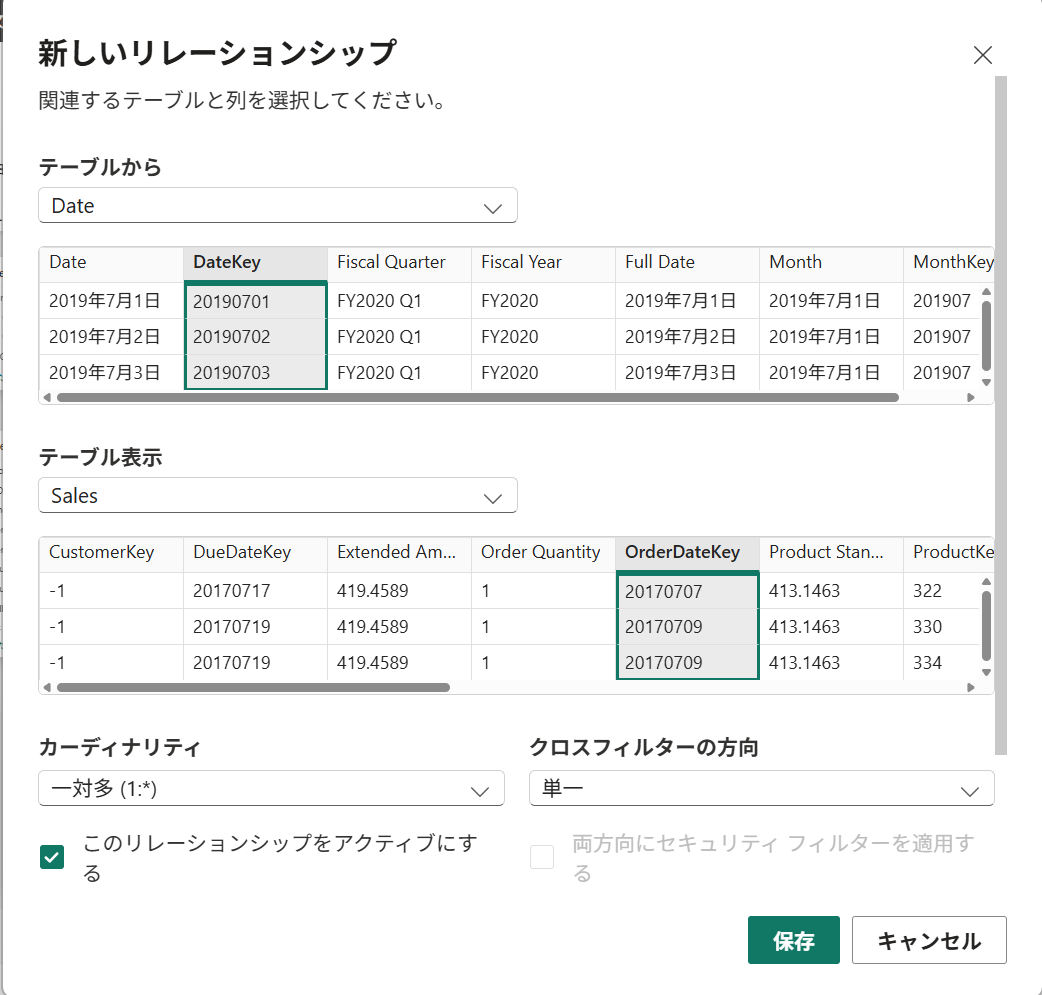Click the 20190703 DateKey cell
This screenshot has height=995, width=1042.
(255, 373)
